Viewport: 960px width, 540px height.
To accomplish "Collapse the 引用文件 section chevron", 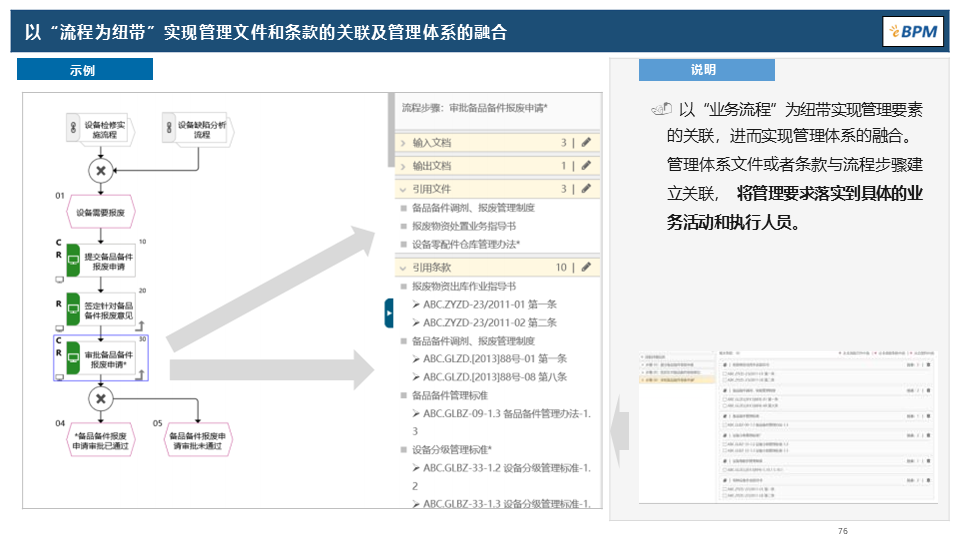I will (x=403, y=189).
